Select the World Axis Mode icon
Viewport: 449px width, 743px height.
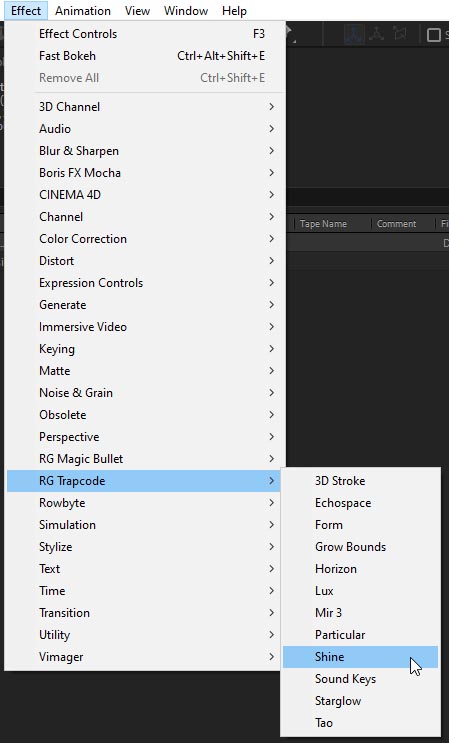pyautogui.click(x=377, y=35)
